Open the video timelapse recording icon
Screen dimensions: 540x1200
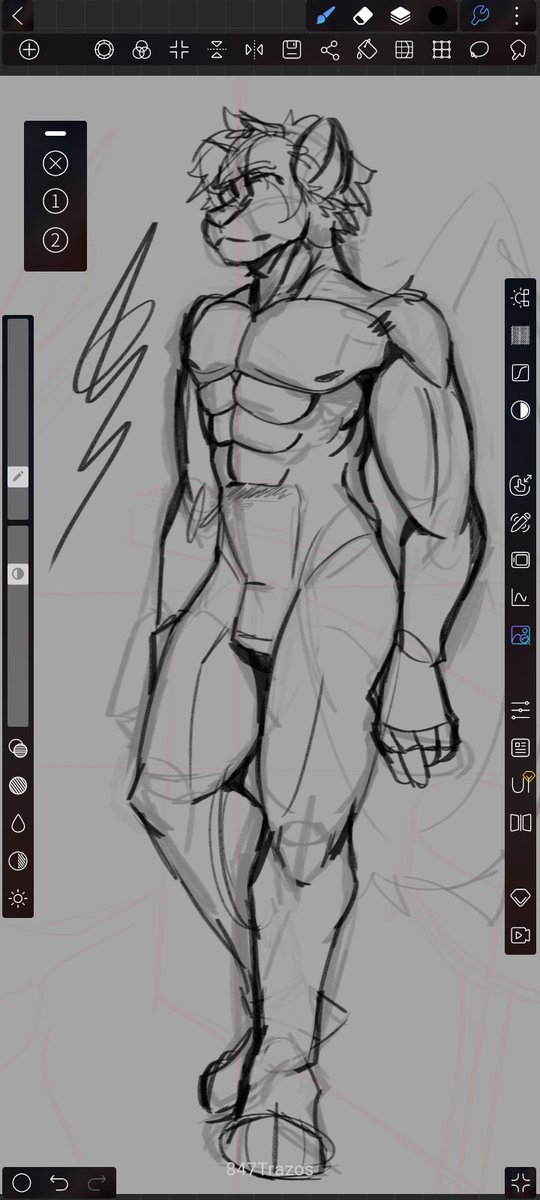pos(520,936)
